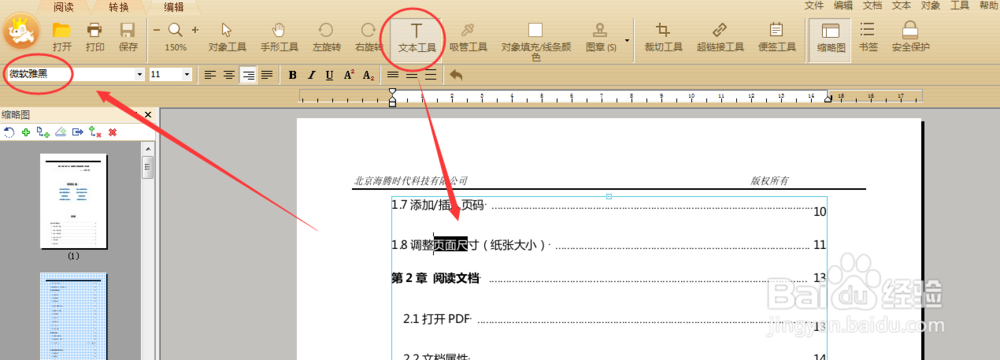Set the widest line spacing option
1000x360 pixels.
click(x=431, y=75)
